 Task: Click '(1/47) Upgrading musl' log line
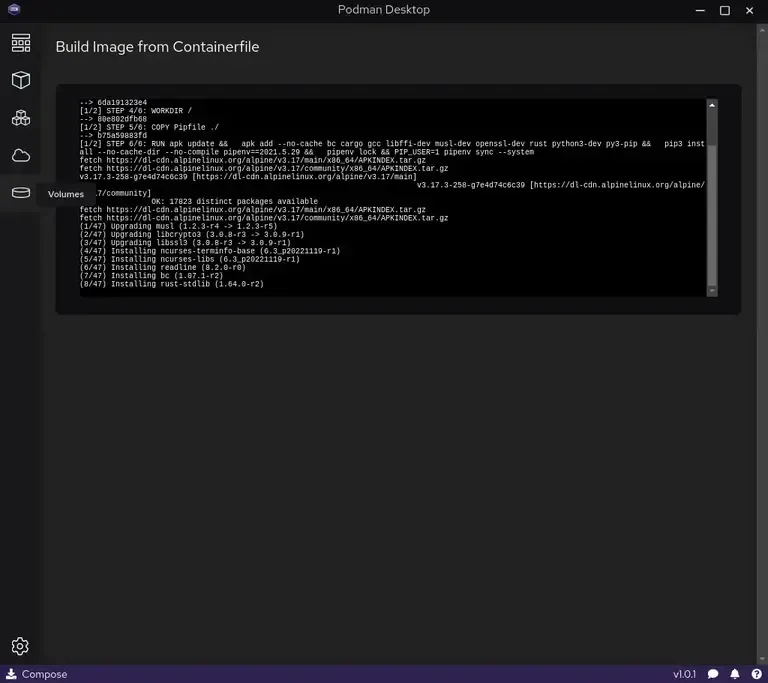178,226
